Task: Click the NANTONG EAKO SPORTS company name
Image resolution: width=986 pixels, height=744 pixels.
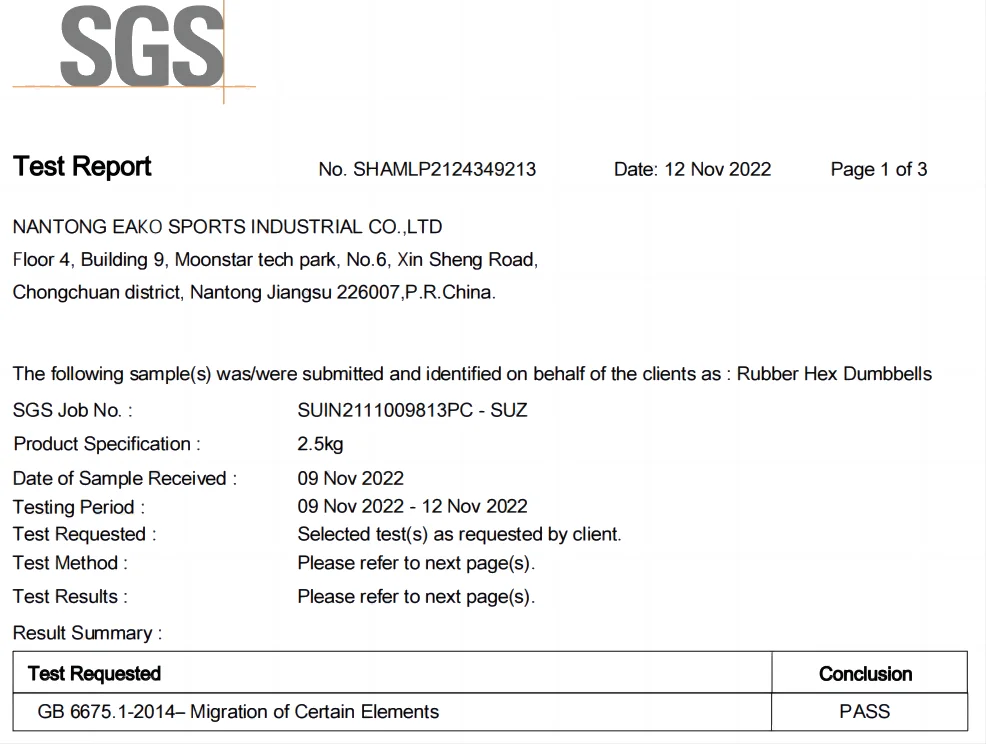Action: pos(227,227)
